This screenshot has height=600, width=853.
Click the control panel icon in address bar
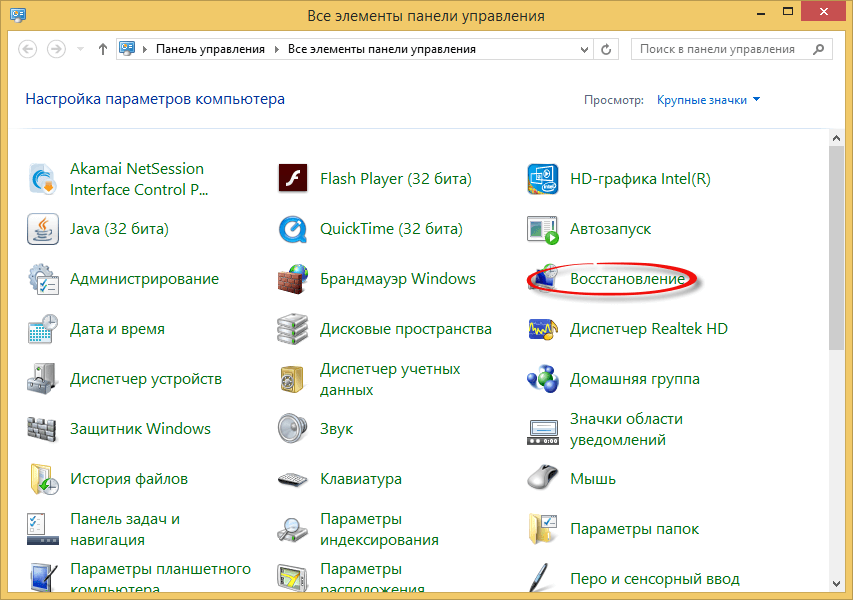coord(127,49)
